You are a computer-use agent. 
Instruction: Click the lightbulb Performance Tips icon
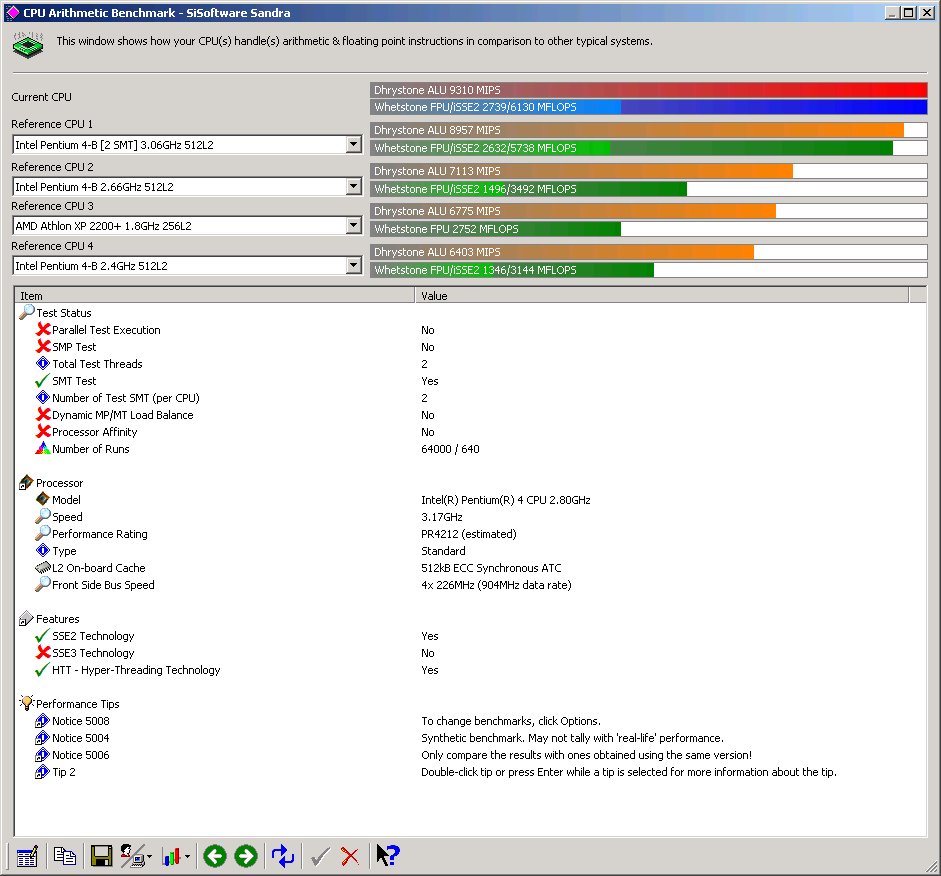[x=26, y=703]
